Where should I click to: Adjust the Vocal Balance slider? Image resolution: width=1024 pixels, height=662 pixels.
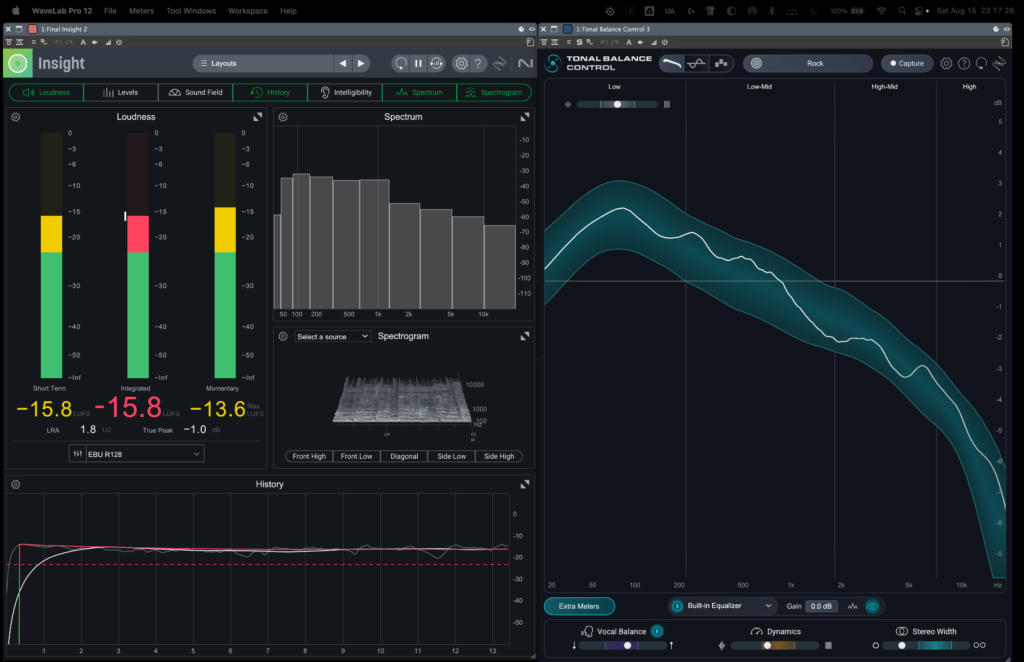pos(622,646)
